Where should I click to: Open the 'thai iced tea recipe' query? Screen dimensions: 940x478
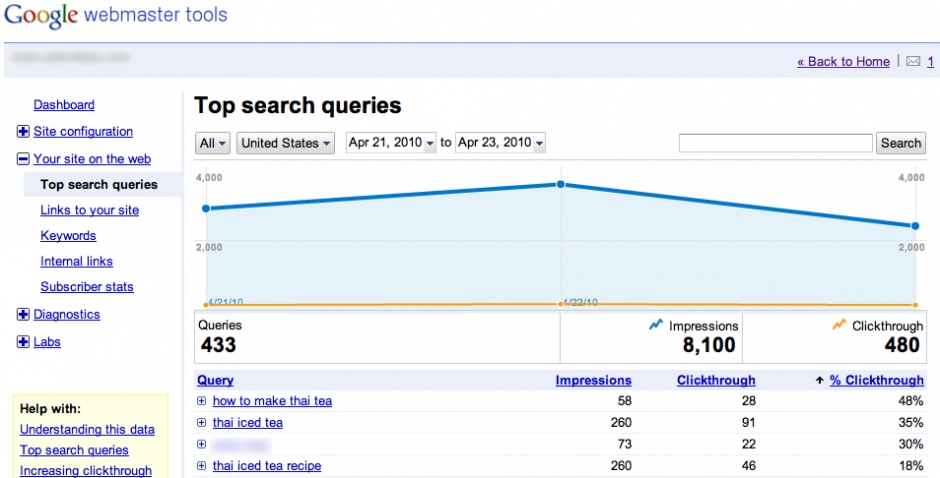[x=267, y=465]
